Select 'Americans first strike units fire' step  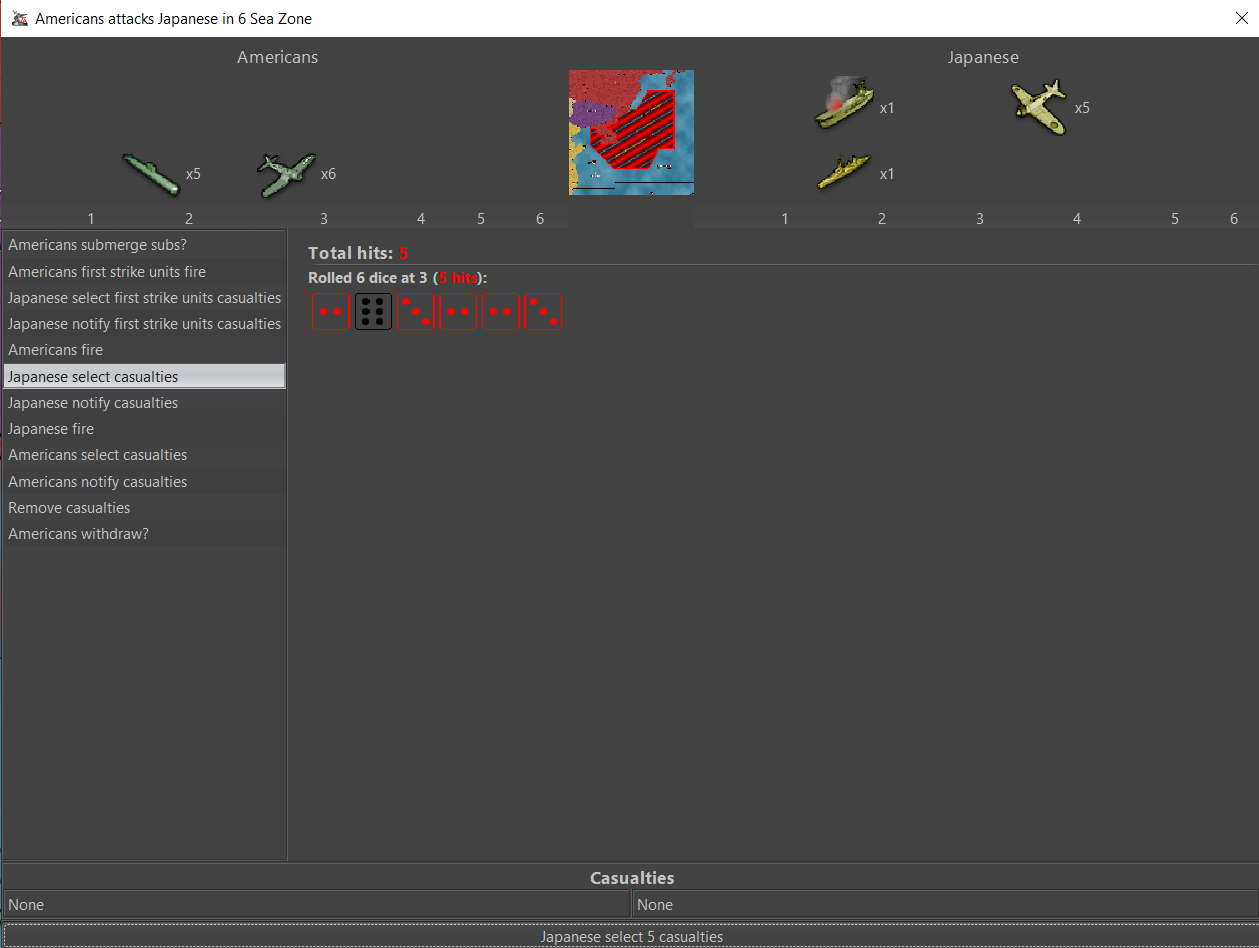[107, 272]
